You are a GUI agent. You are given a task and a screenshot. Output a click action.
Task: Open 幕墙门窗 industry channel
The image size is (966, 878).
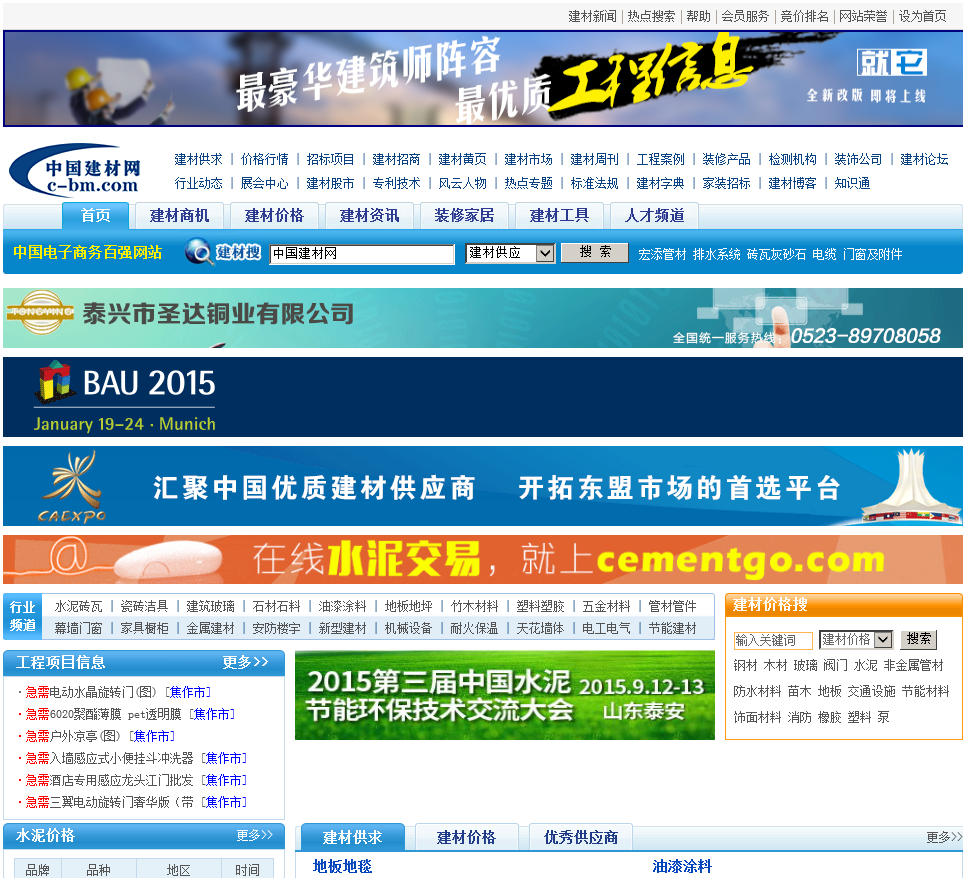coord(78,628)
